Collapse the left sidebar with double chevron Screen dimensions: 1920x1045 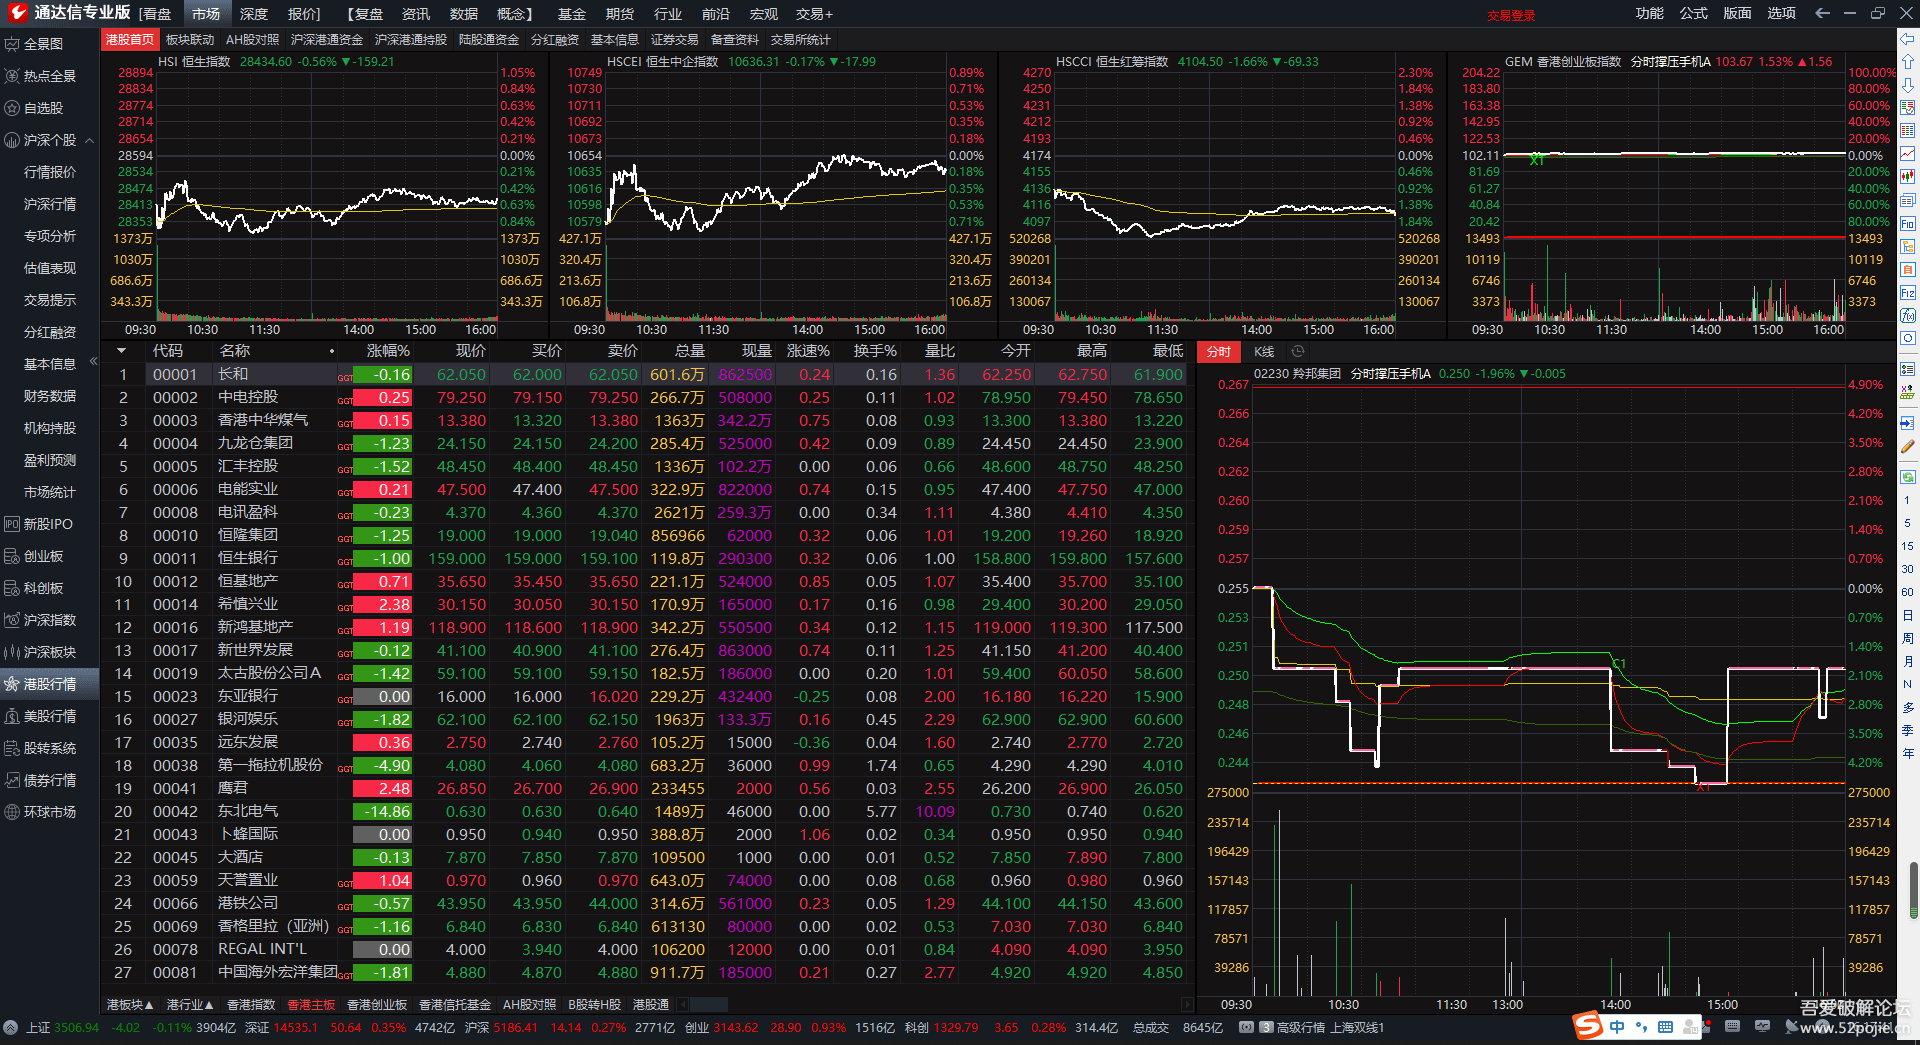pyautogui.click(x=93, y=361)
